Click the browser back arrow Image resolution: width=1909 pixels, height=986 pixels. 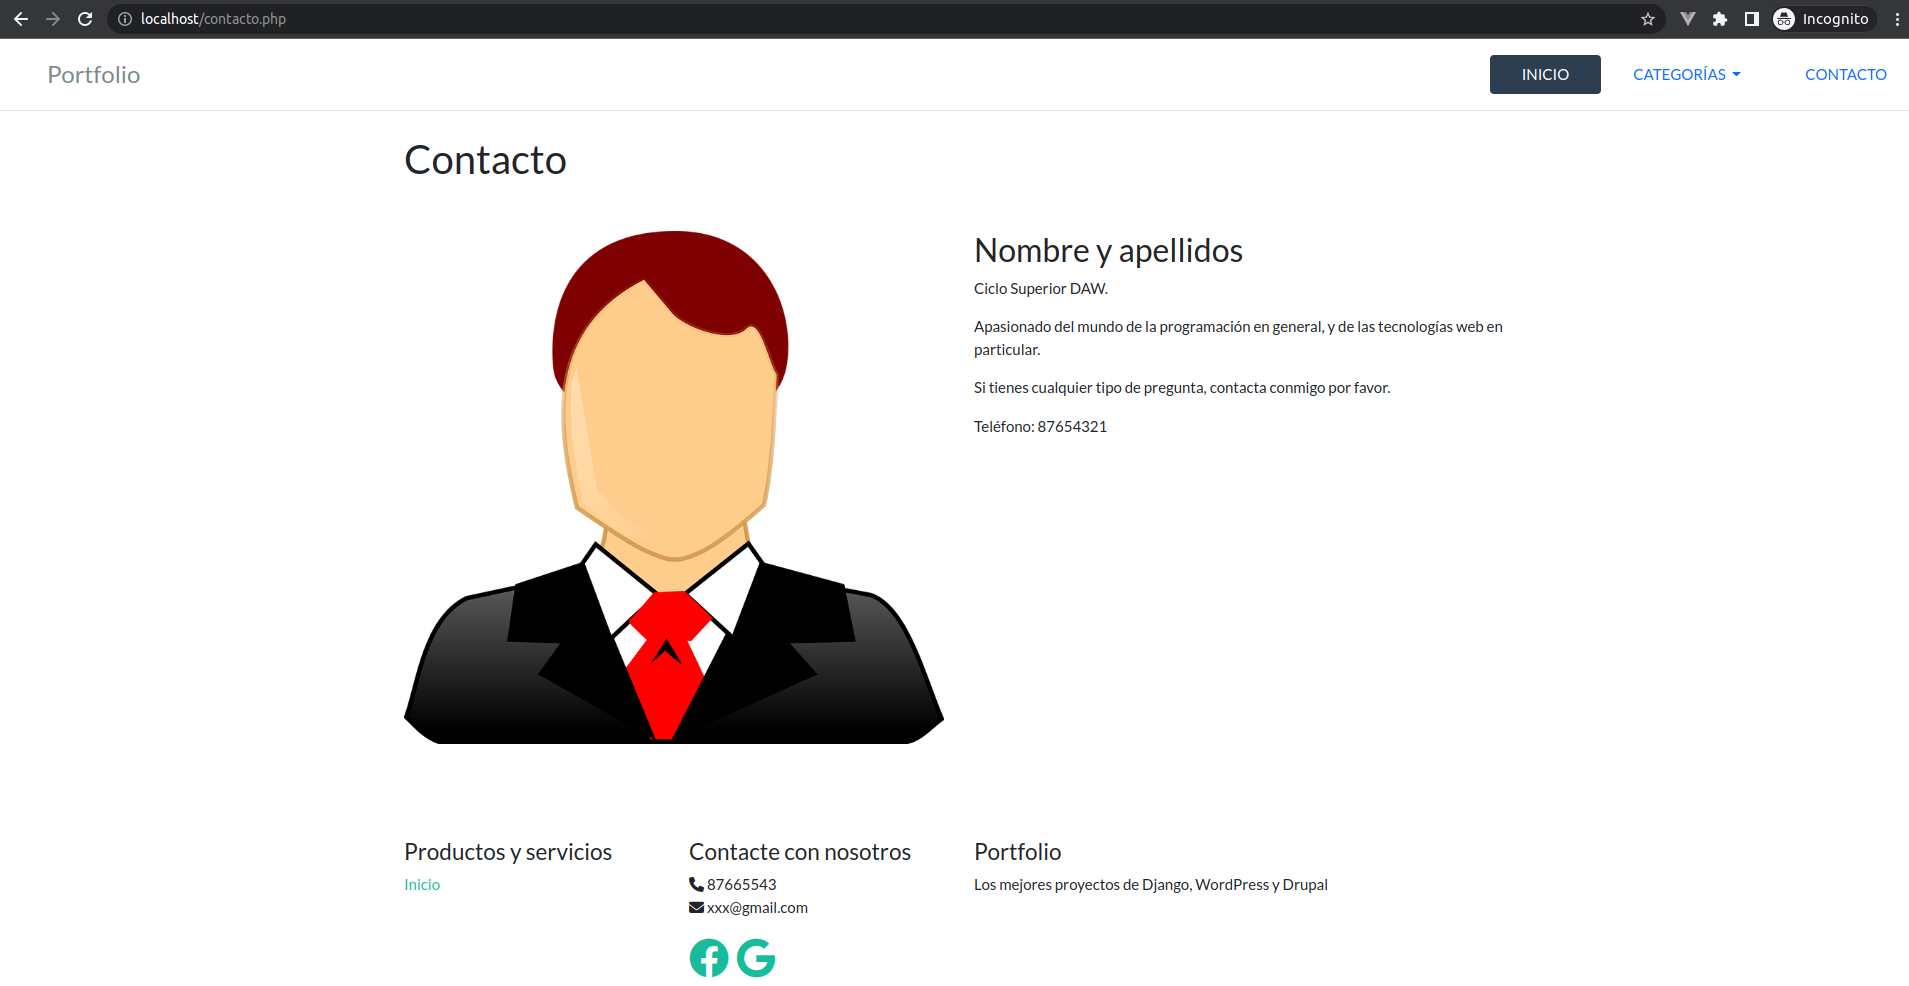pyautogui.click(x=21, y=19)
